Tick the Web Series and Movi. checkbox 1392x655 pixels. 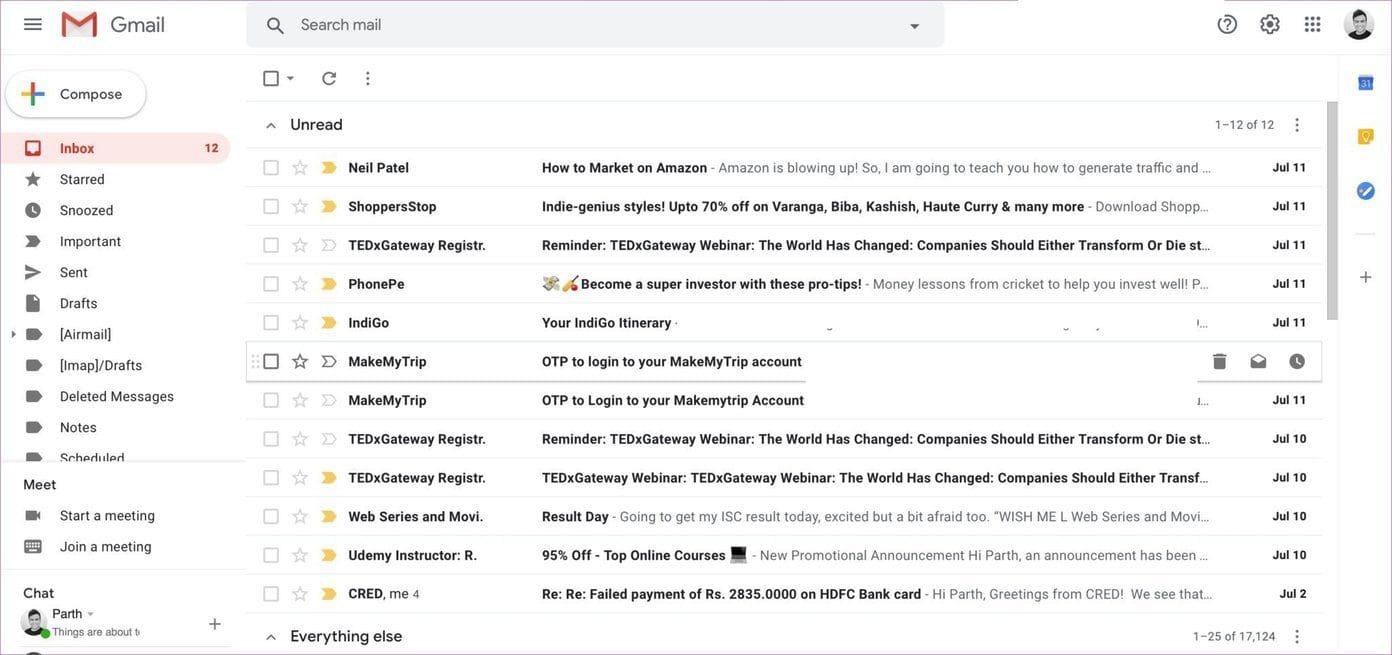click(271, 517)
